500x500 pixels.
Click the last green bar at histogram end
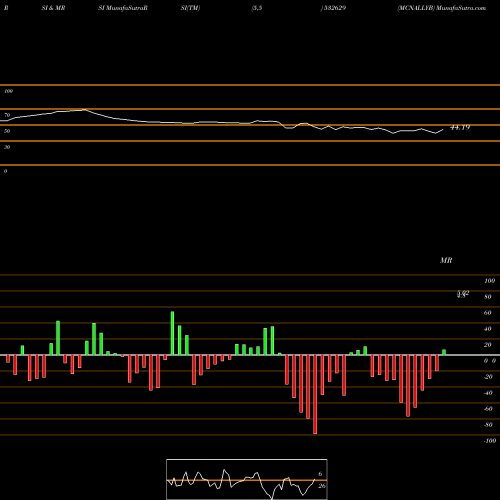(x=444, y=352)
